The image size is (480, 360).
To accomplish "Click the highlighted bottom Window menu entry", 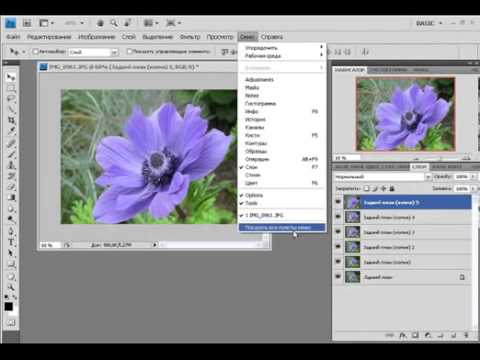I will pos(282,227).
